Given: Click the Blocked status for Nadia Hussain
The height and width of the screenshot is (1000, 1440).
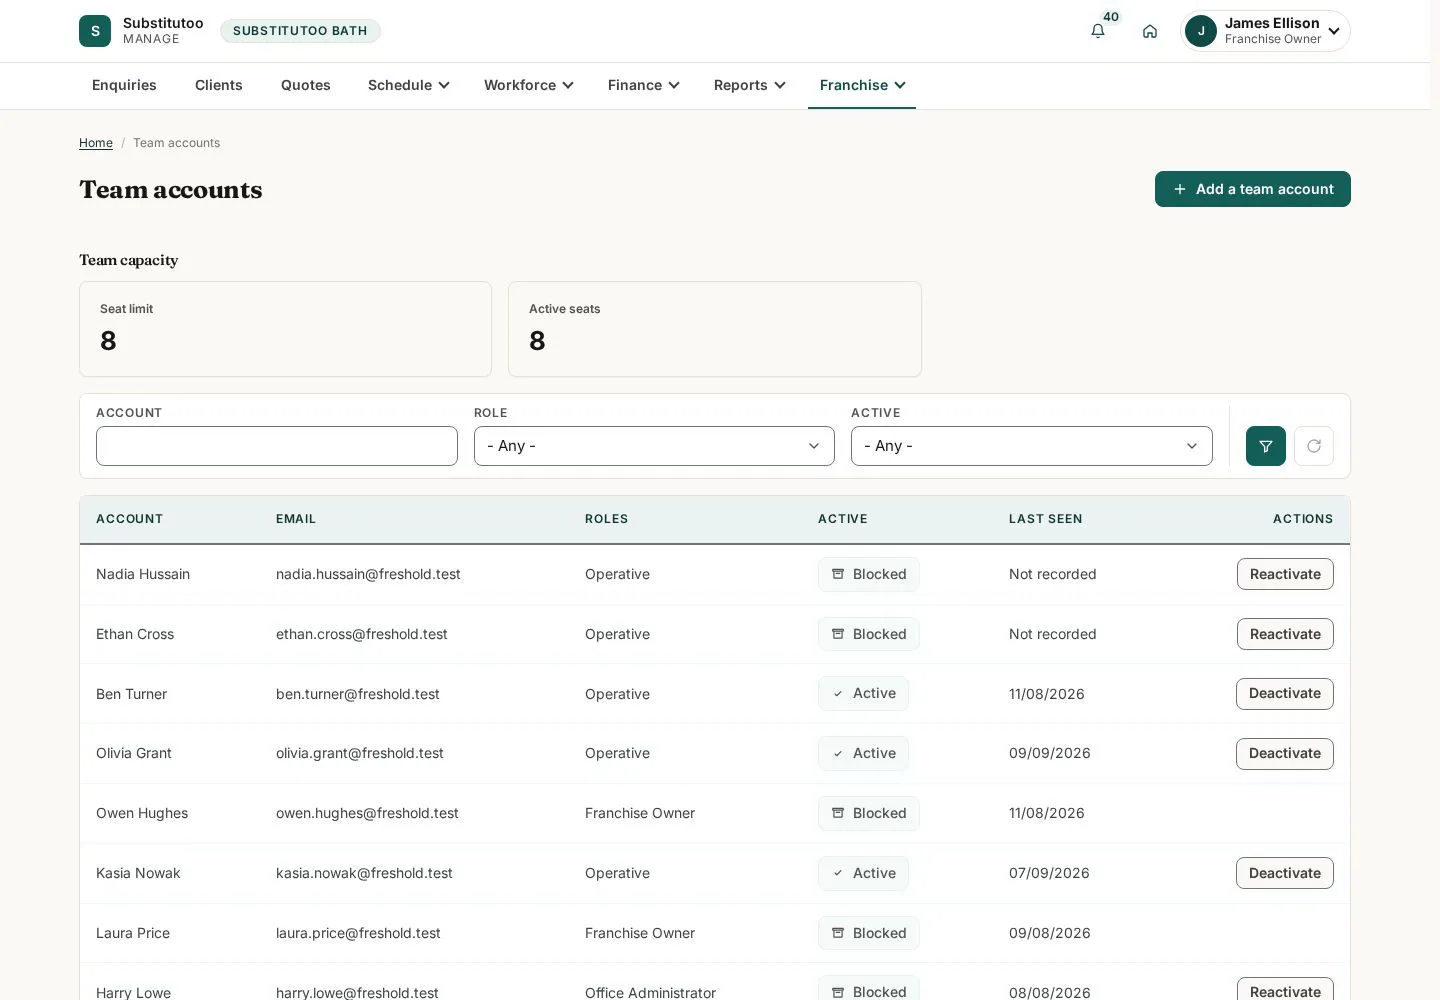Looking at the screenshot, I should coord(869,574).
